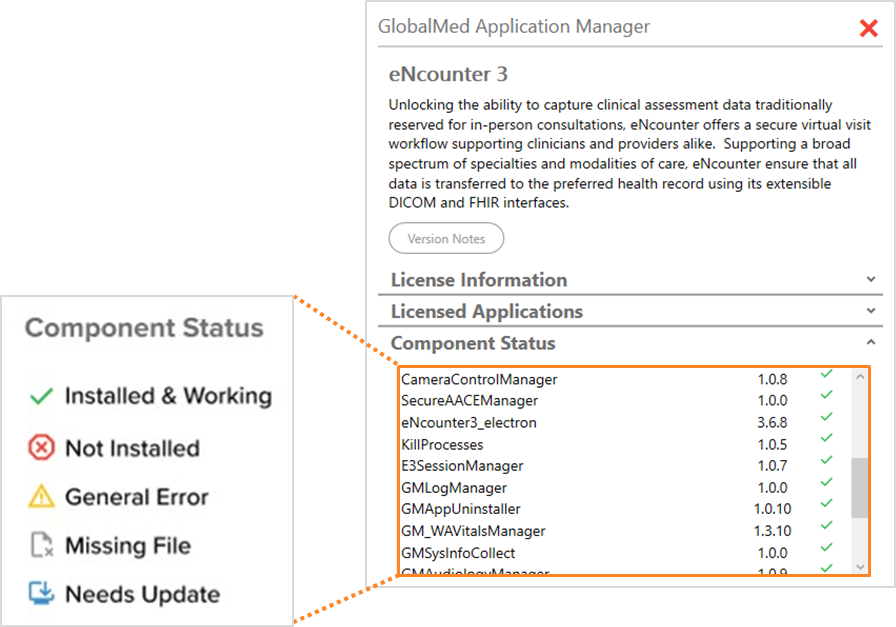Click the green checkmark next to SecureAACEManager
The height and width of the screenshot is (627, 896).
[x=827, y=396]
